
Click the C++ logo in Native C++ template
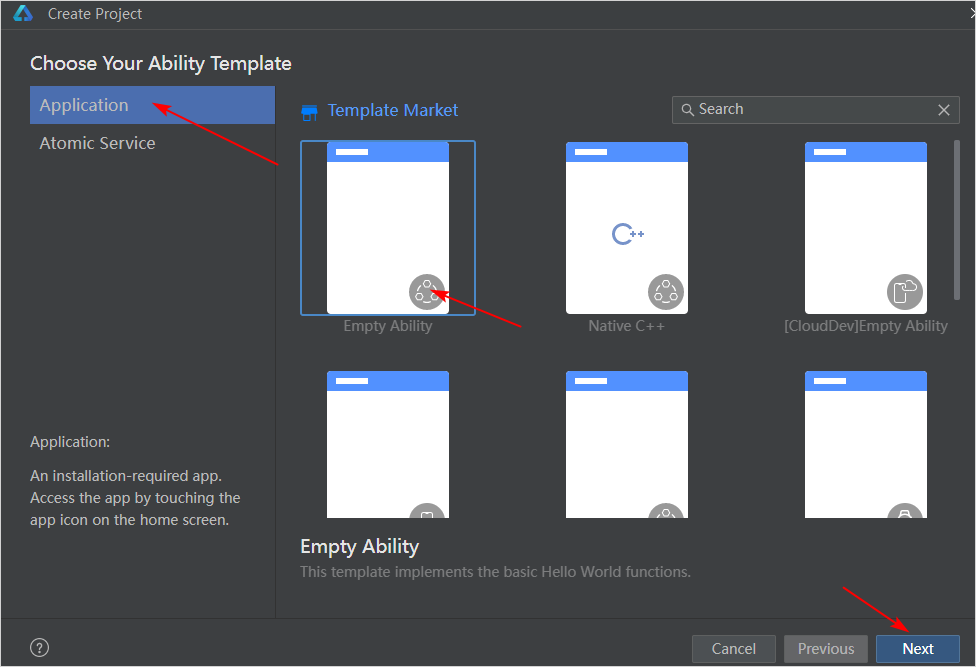pos(627,234)
